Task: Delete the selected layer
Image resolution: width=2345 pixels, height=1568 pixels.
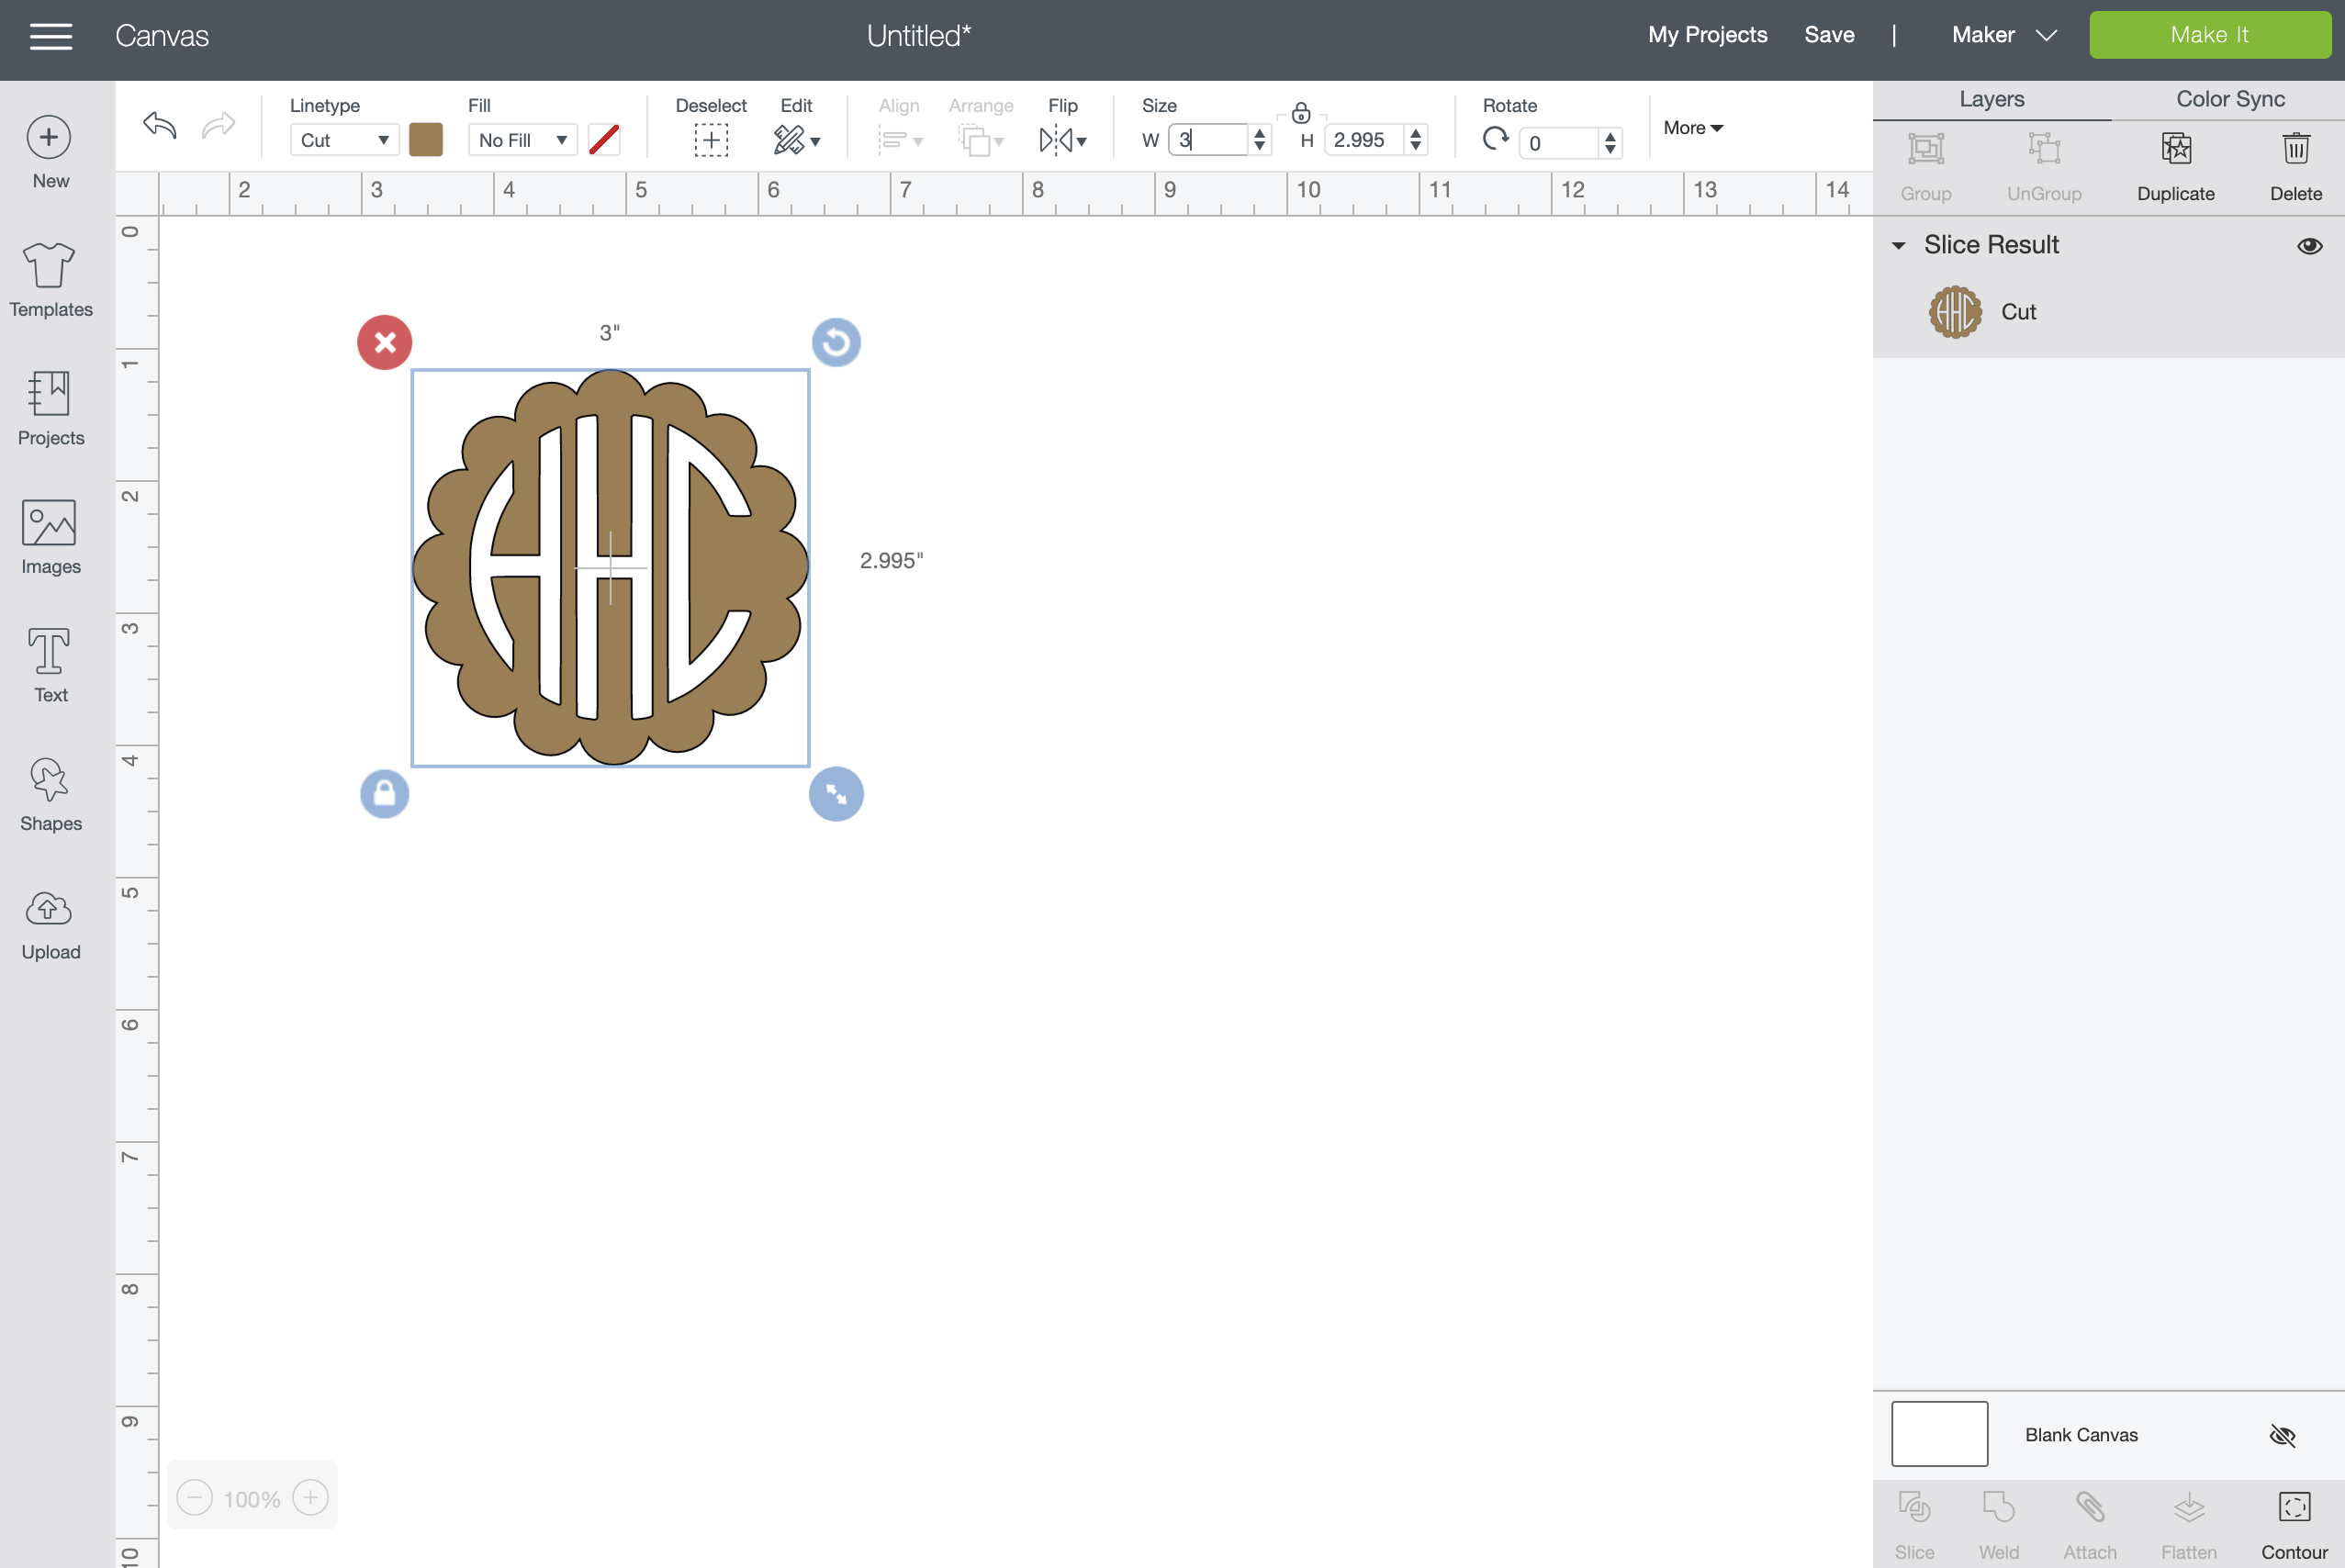Action: [x=2296, y=166]
